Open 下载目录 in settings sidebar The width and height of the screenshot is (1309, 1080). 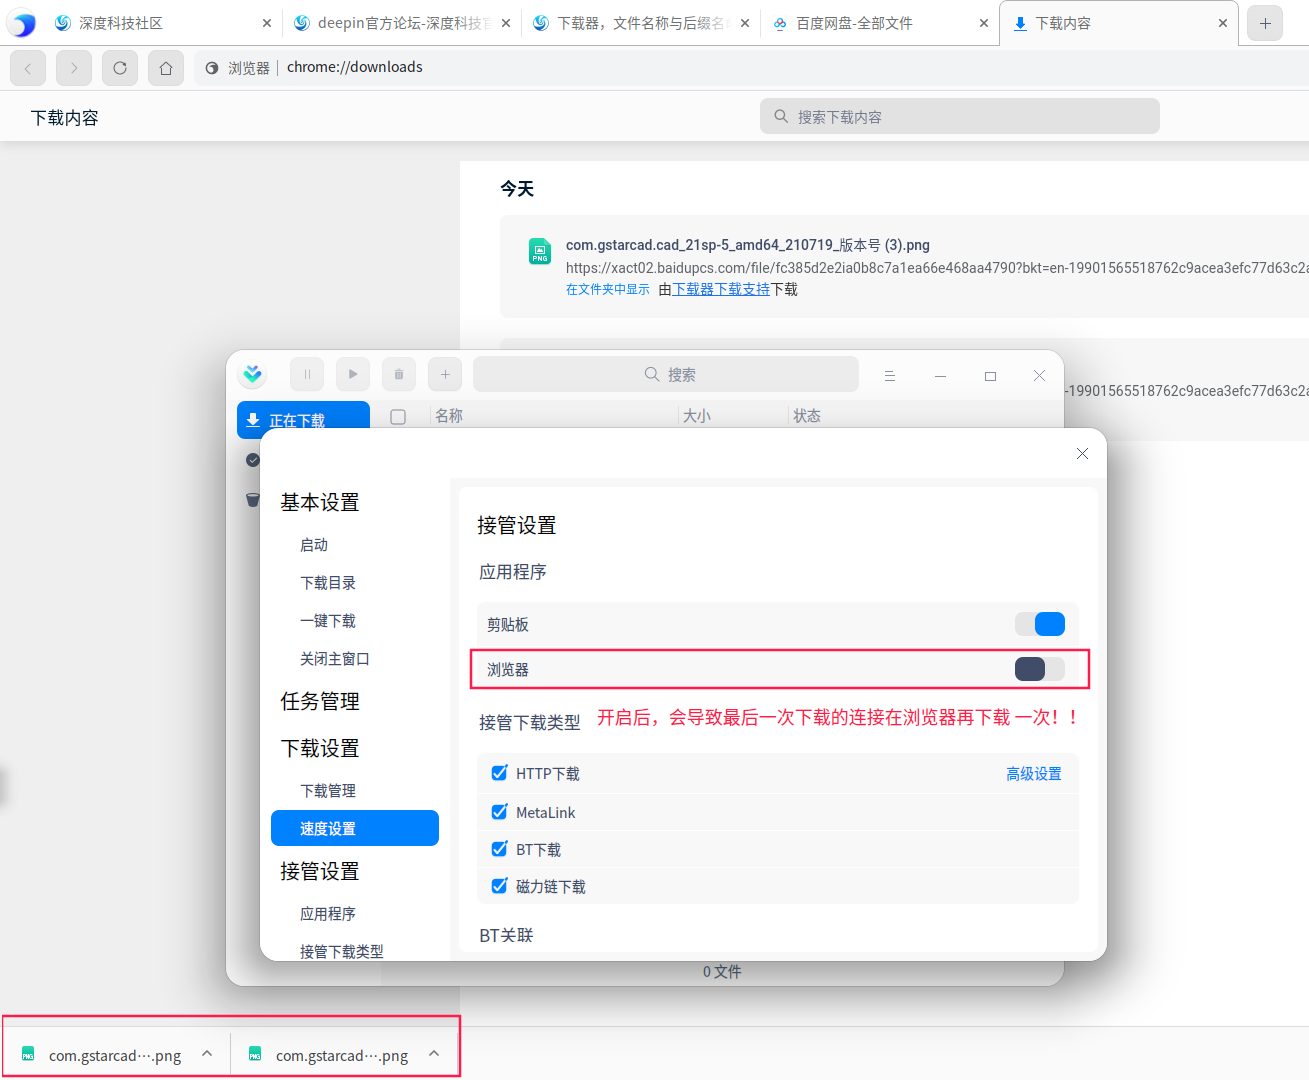click(x=328, y=583)
